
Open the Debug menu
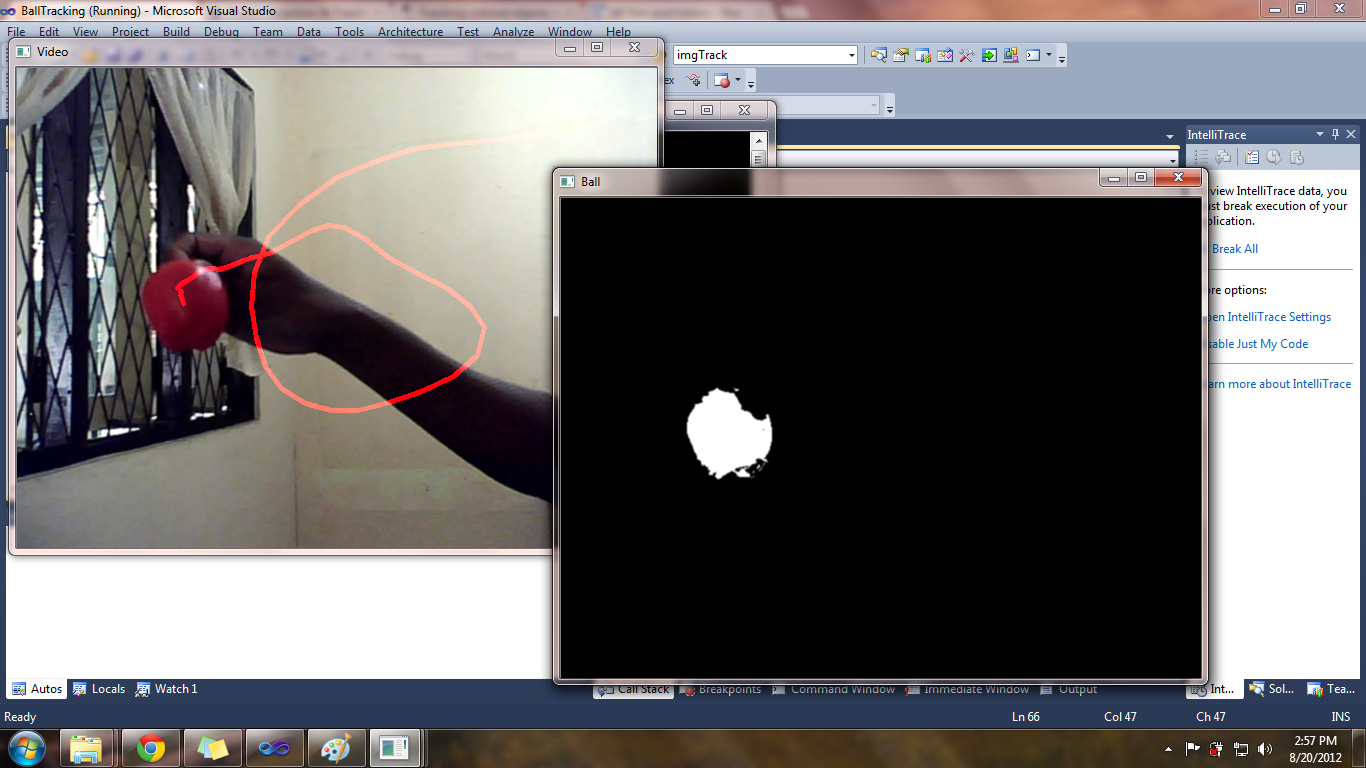point(220,31)
